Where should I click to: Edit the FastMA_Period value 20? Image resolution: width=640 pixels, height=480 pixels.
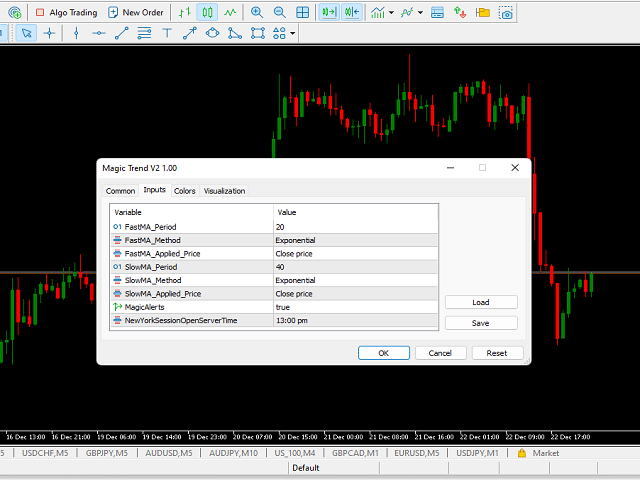[356, 227]
